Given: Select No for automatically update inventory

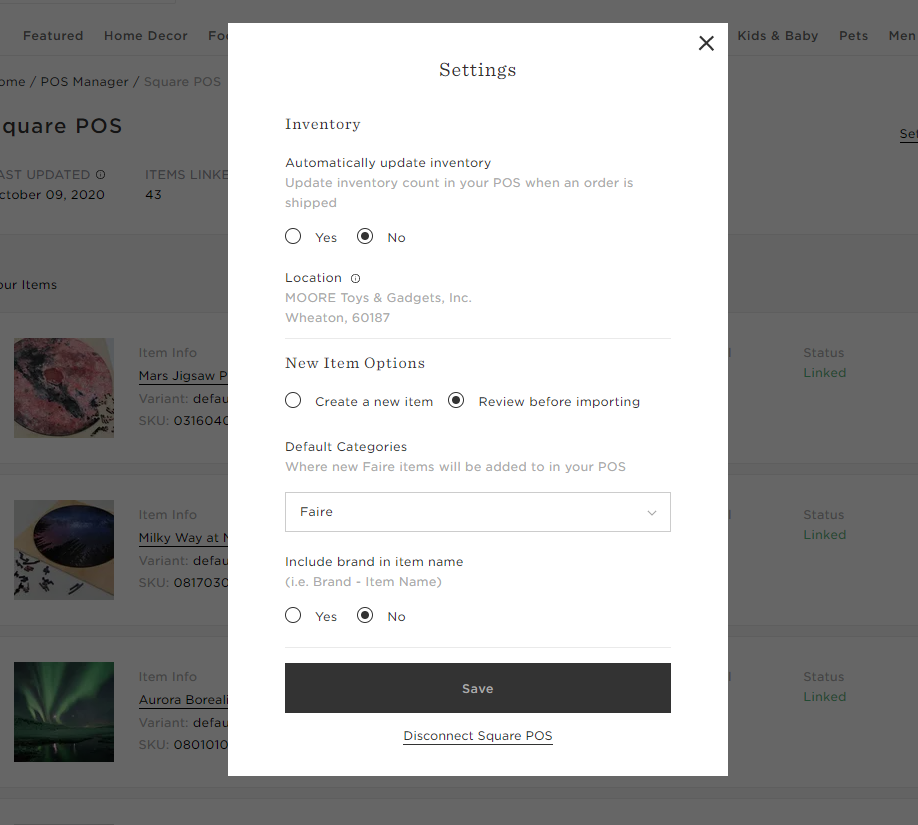Looking at the screenshot, I should click(365, 237).
